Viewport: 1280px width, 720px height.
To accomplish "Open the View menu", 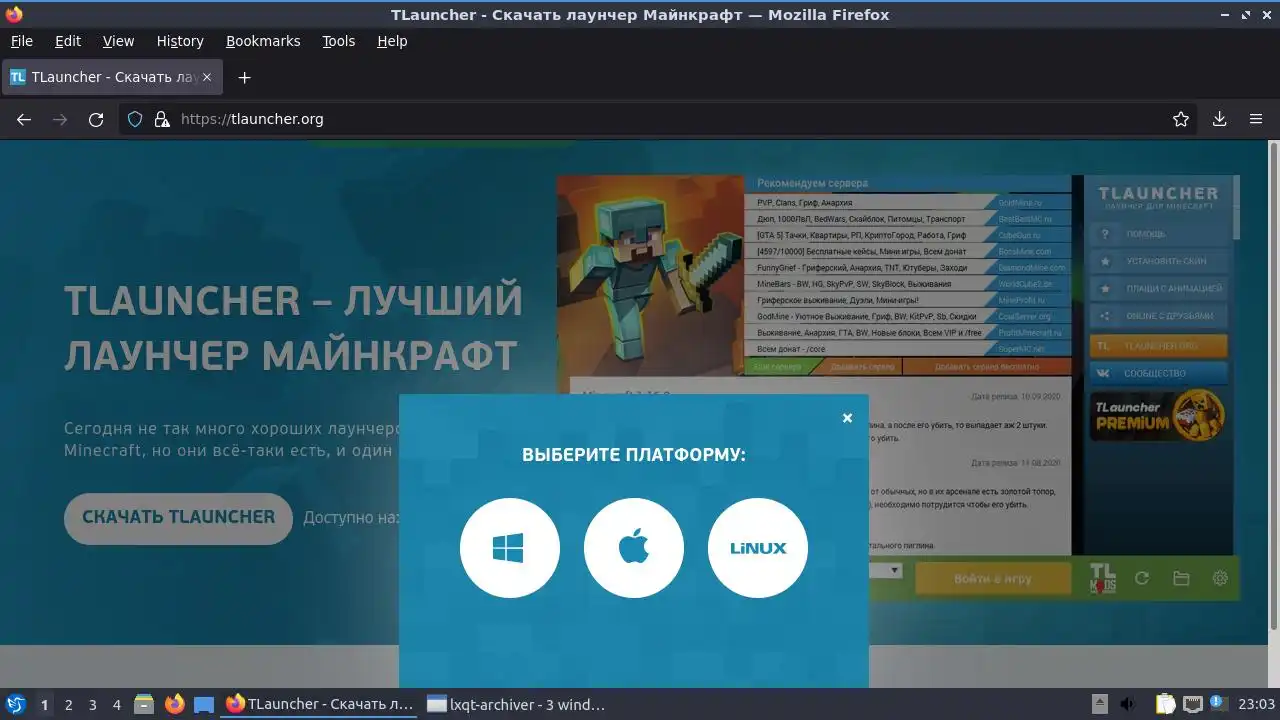I will pyautogui.click(x=118, y=41).
